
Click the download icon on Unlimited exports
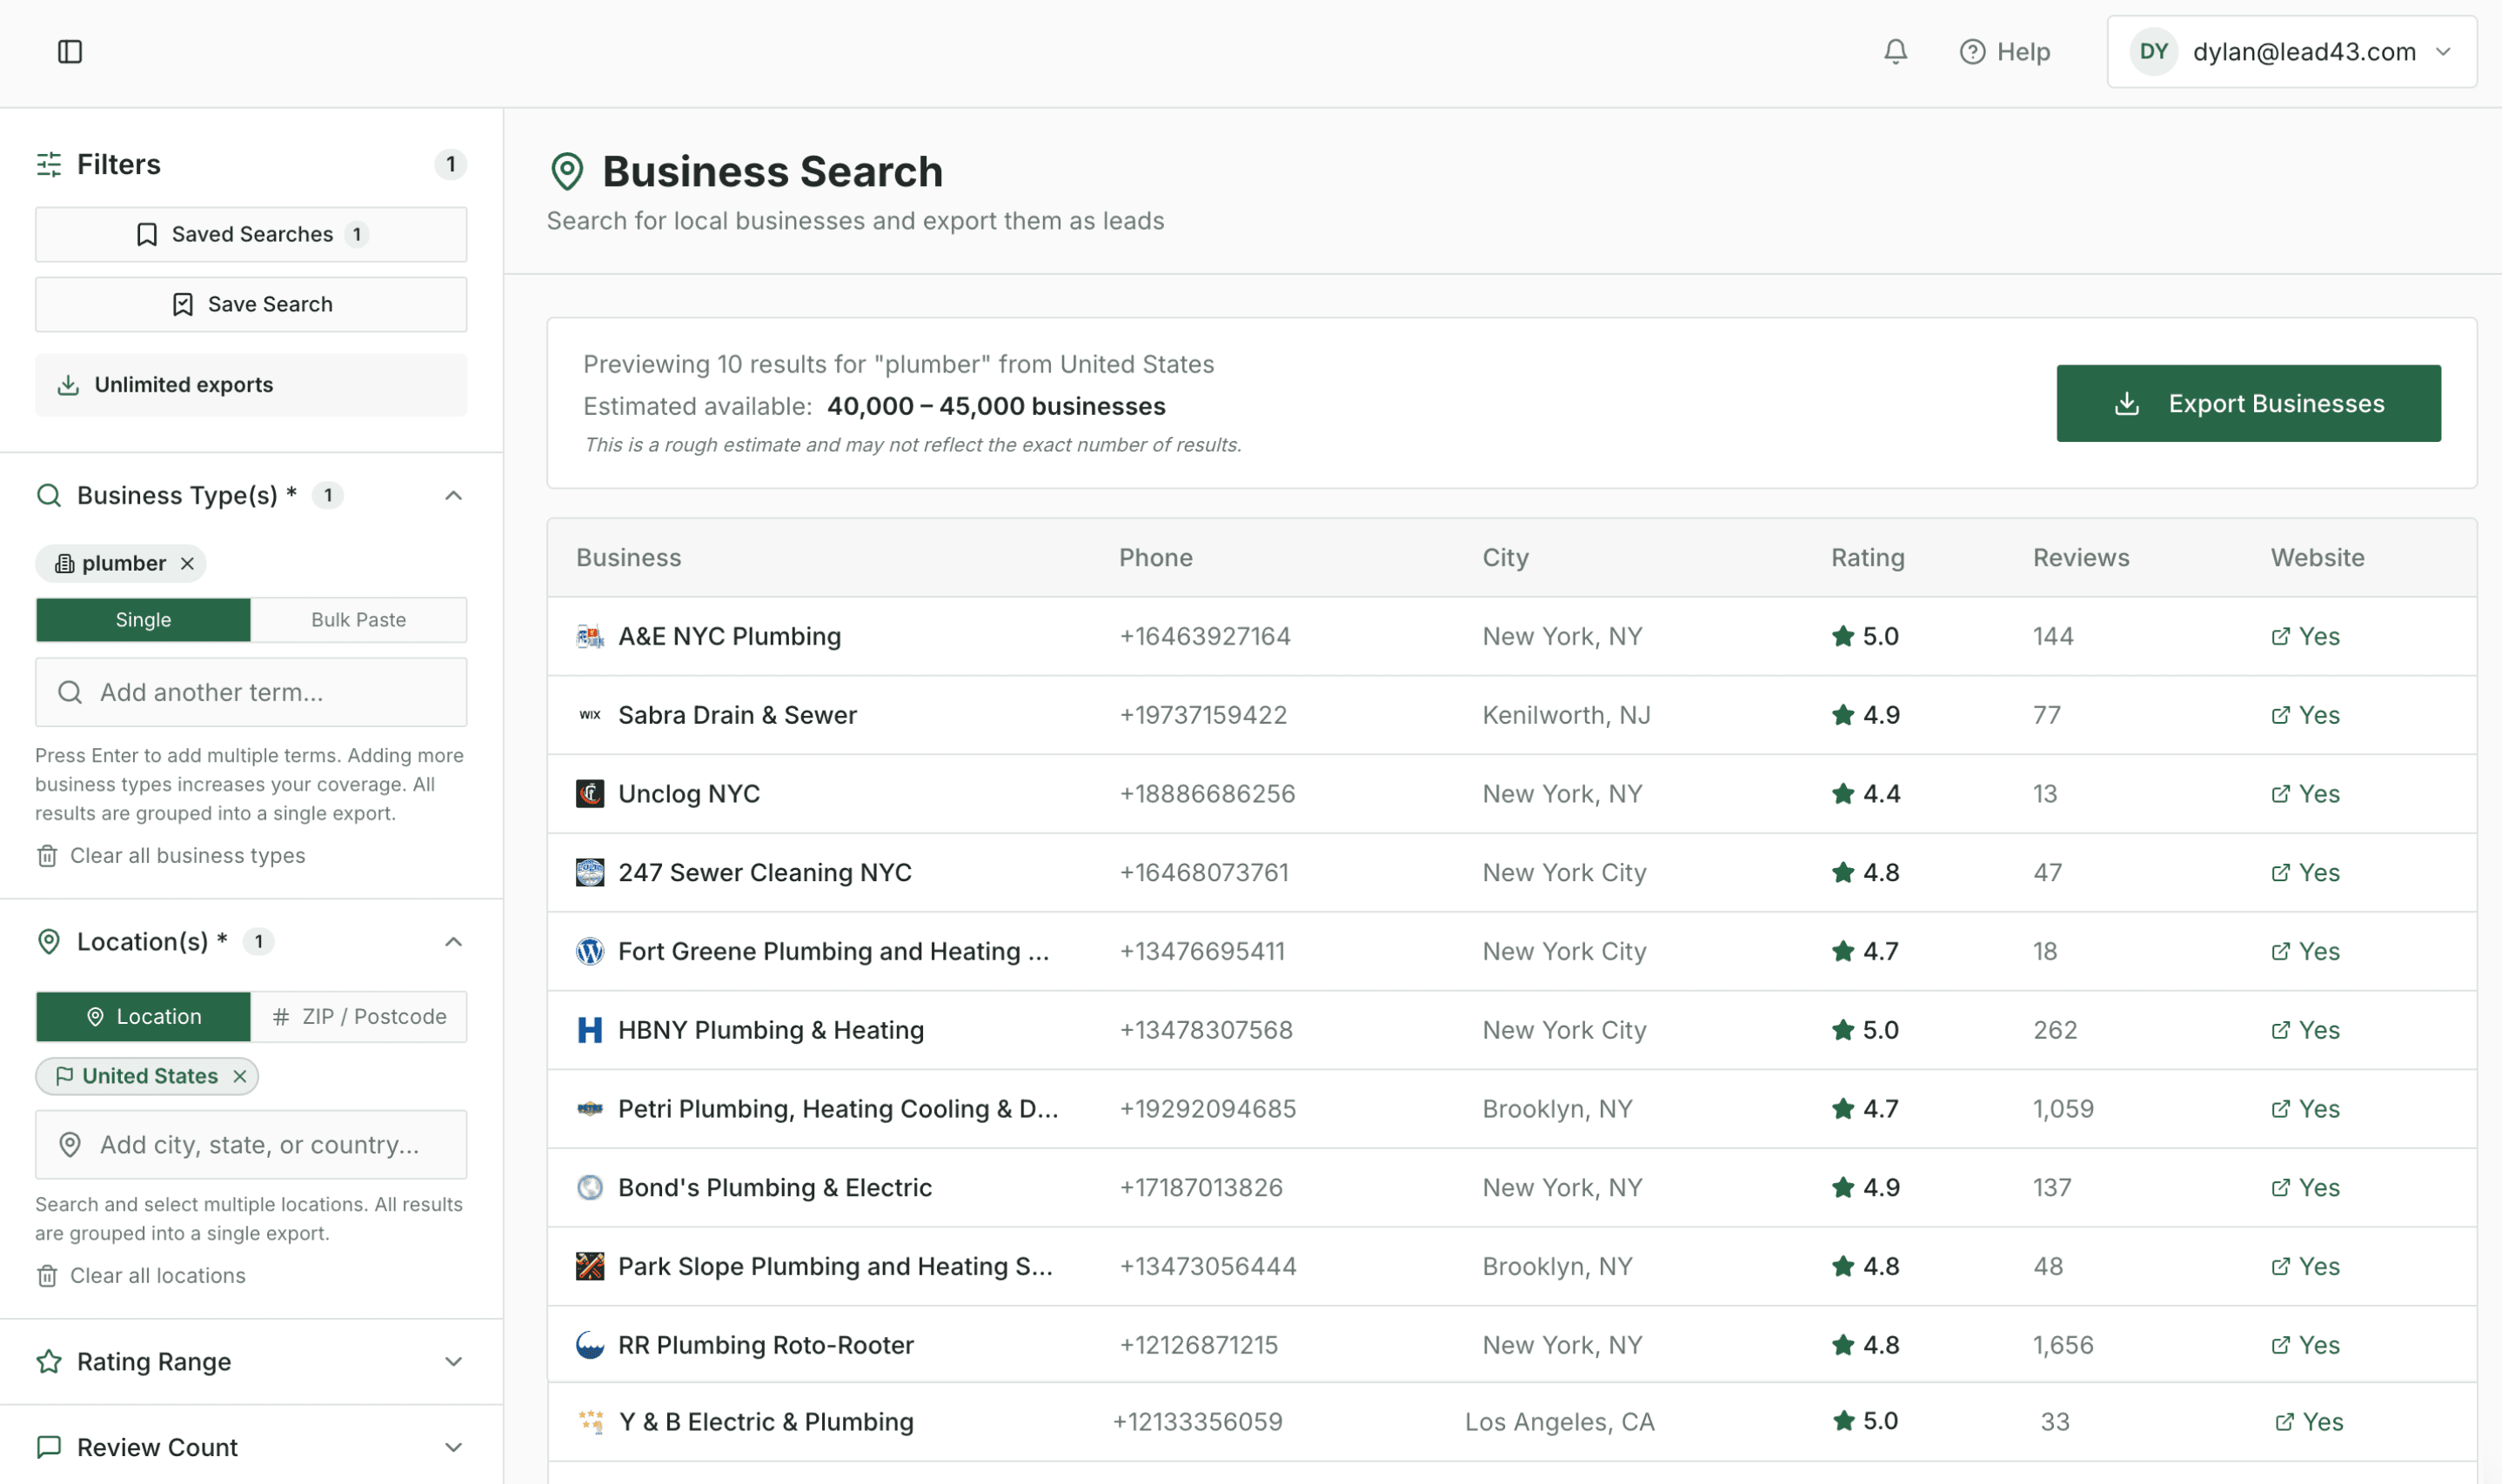[x=68, y=385]
